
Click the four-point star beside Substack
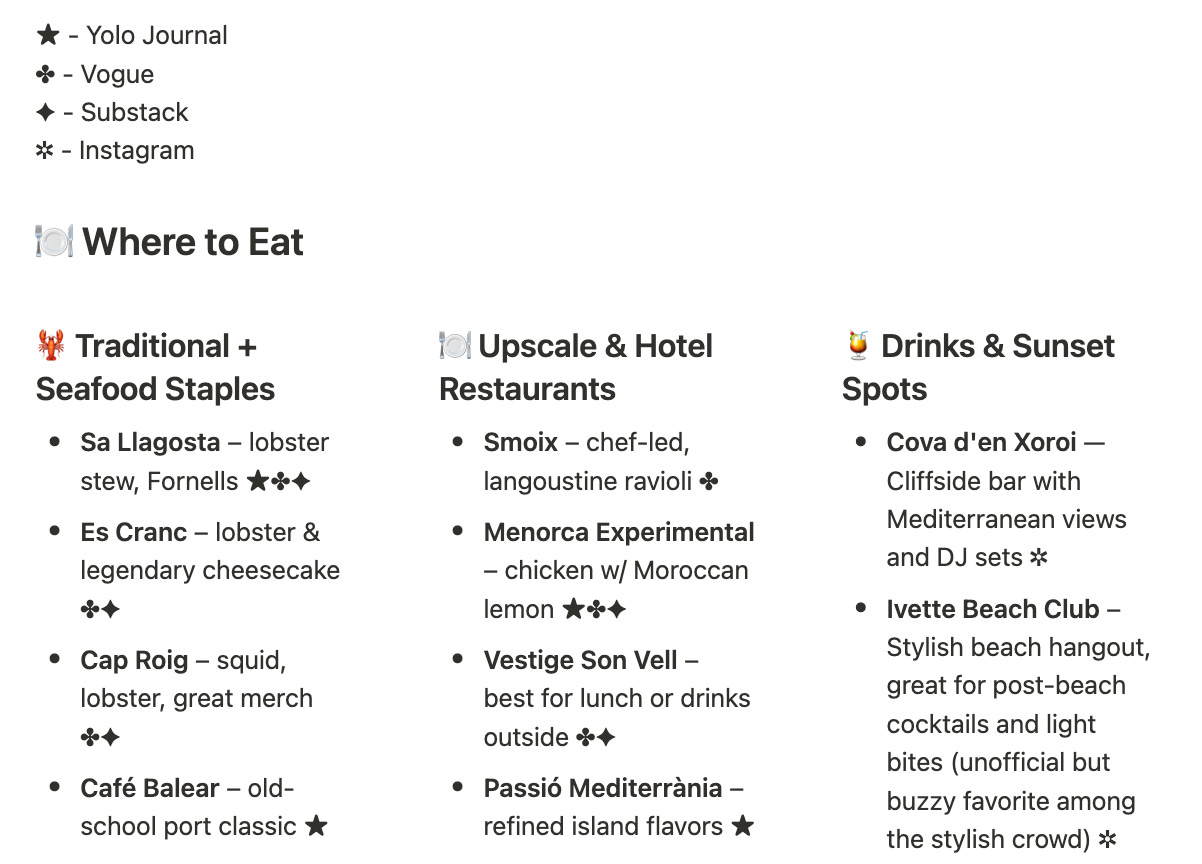pos(46,113)
